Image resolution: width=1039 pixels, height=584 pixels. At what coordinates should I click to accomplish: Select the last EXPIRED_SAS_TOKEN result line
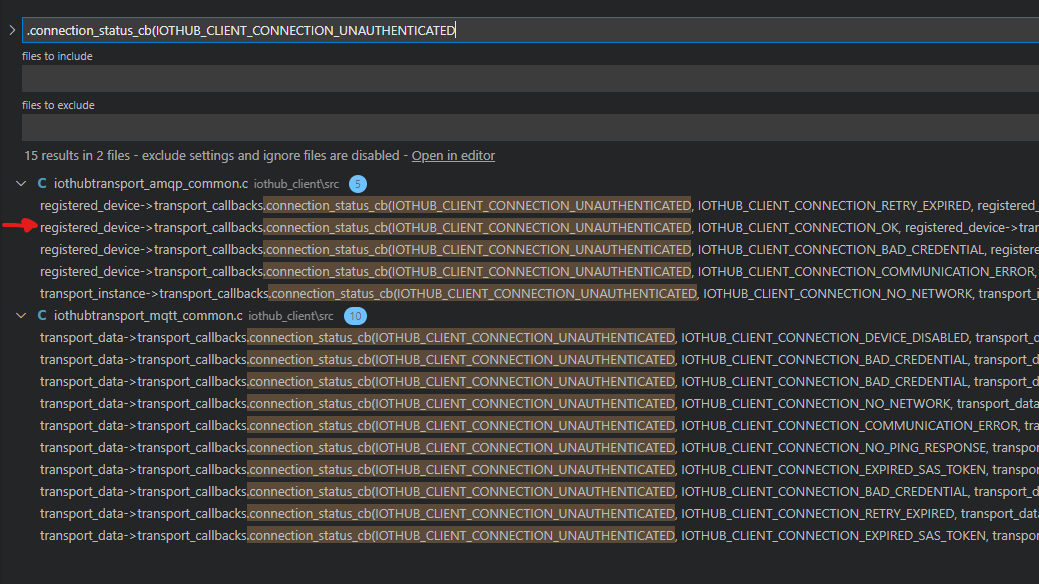(x=400, y=535)
